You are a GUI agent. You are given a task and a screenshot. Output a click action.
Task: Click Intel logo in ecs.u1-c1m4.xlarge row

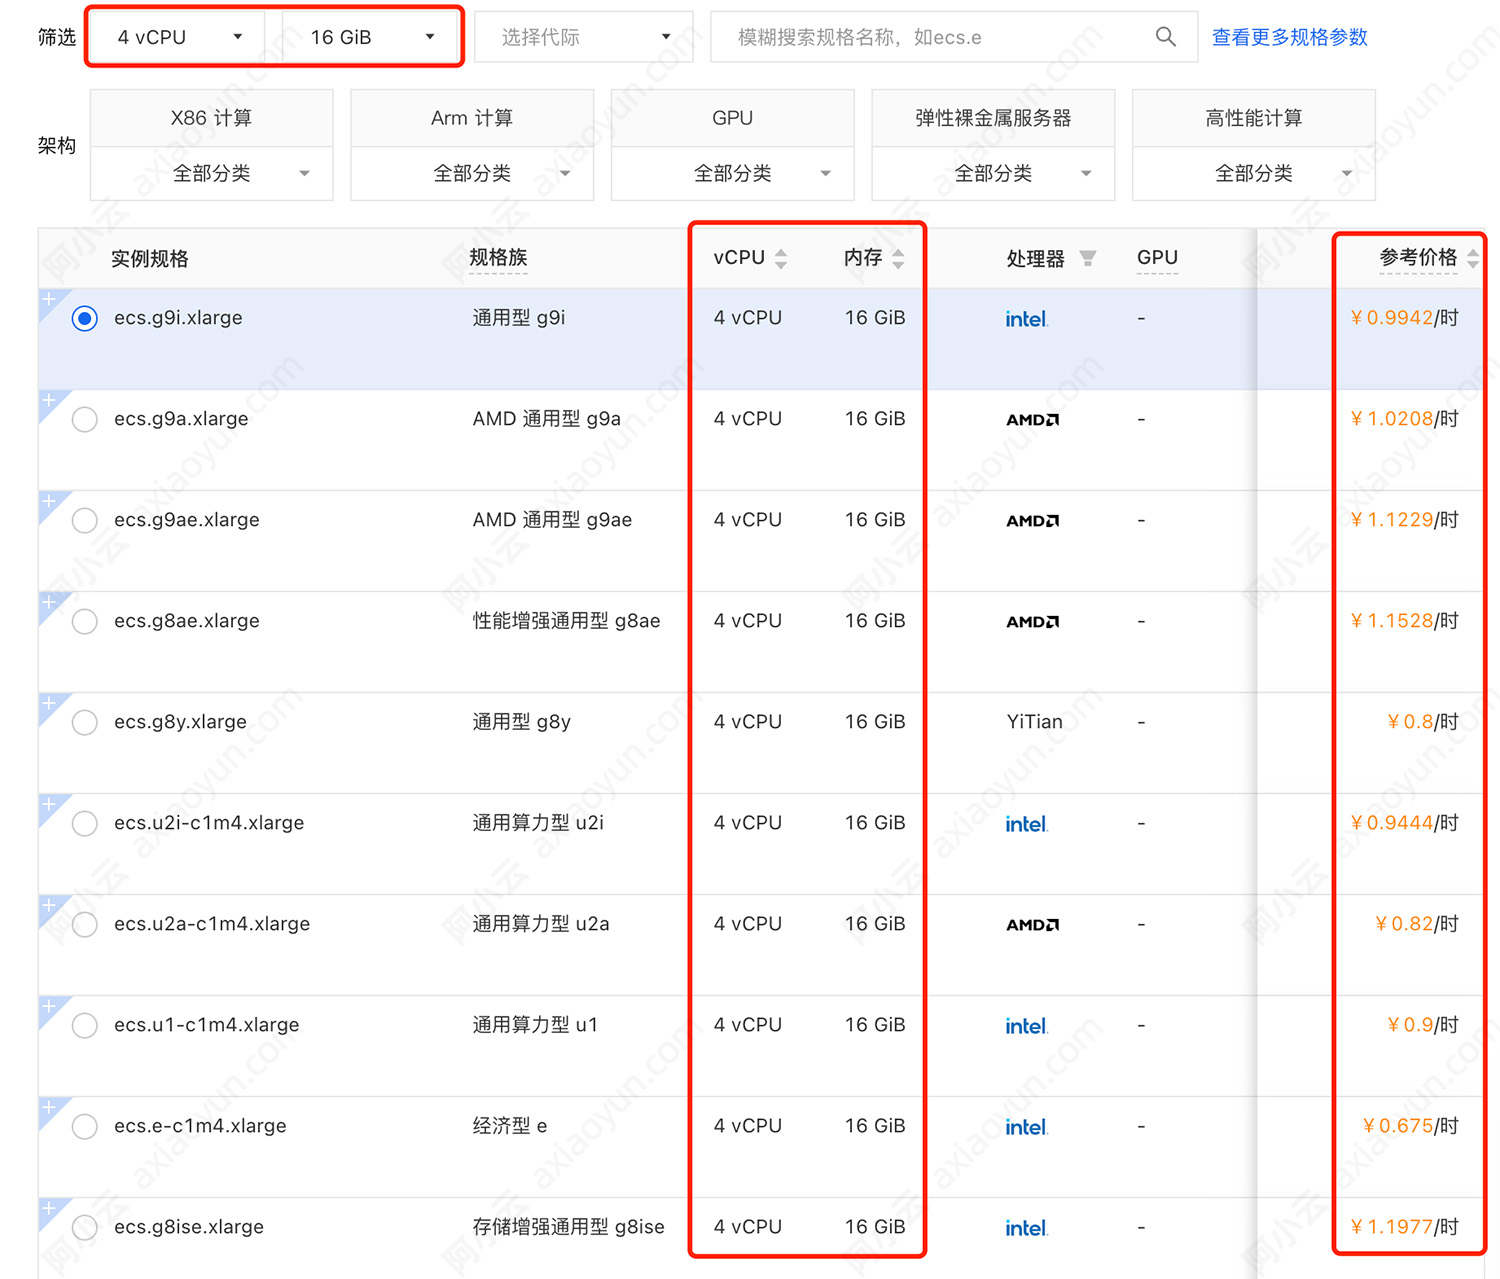coord(1027,1026)
